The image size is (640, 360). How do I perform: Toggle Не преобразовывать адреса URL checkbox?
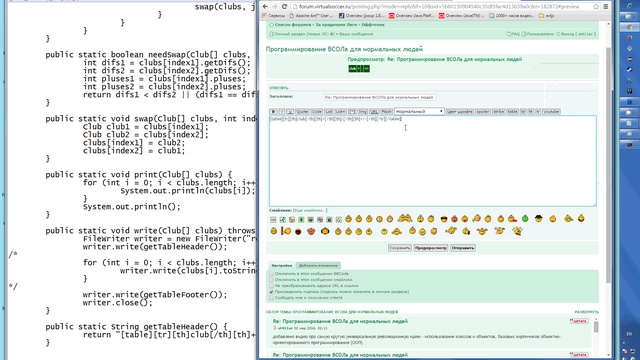tap(271, 286)
